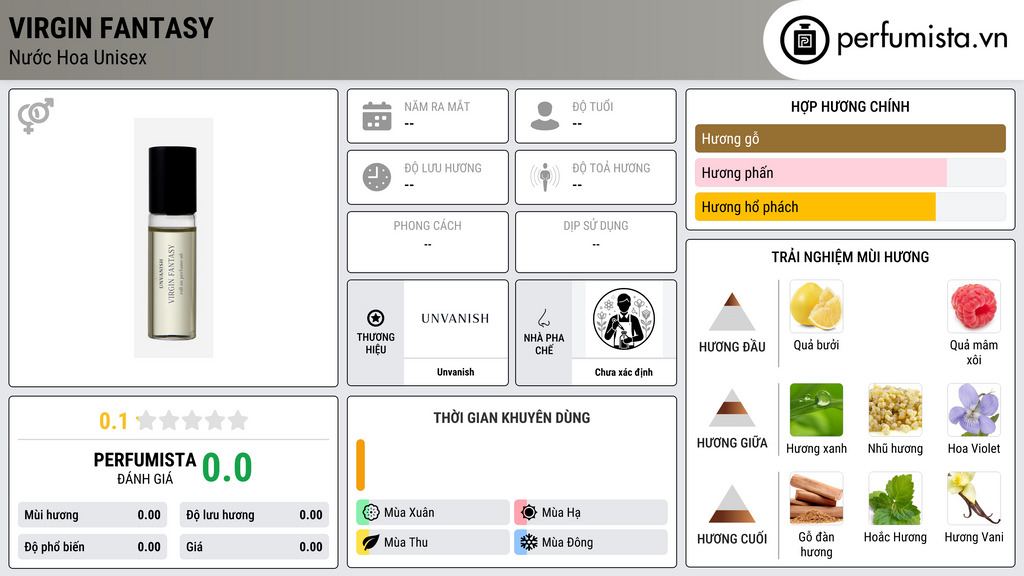Click the Hương cuối pyramid icon
Image resolution: width=1024 pixels, height=576 pixels.
coord(732,504)
